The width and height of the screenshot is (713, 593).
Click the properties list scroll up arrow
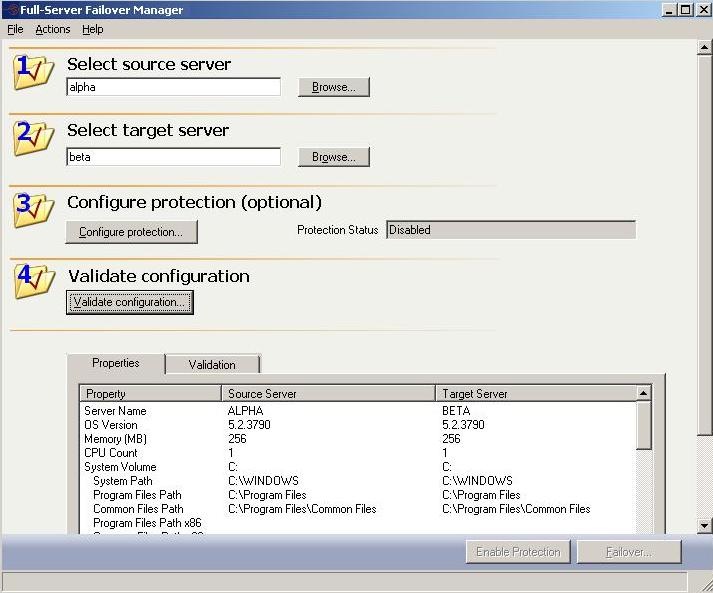click(x=644, y=394)
